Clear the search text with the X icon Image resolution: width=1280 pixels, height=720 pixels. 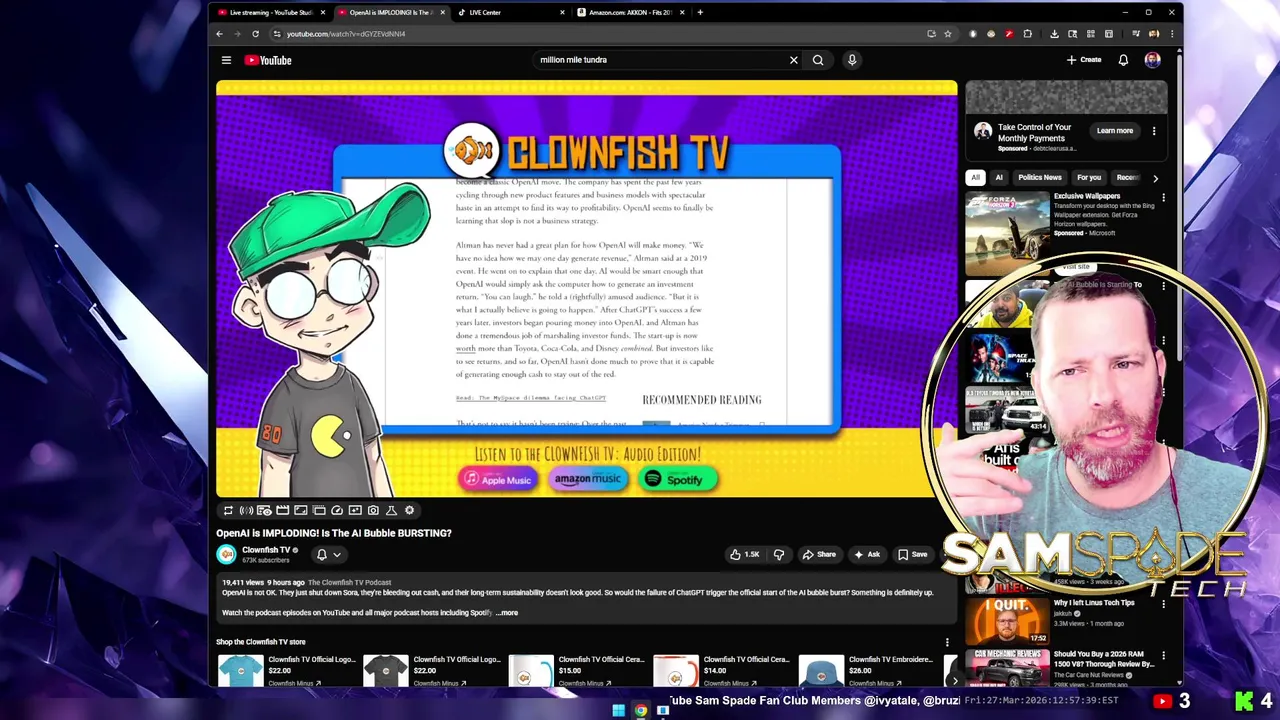pos(794,60)
